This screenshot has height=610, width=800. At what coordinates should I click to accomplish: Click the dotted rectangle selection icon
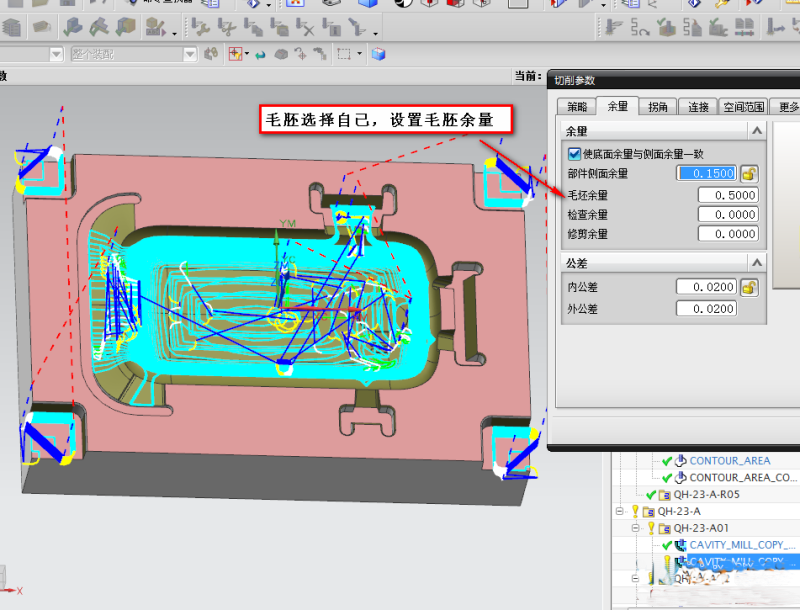pyautogui.click(x=343, y=53)
